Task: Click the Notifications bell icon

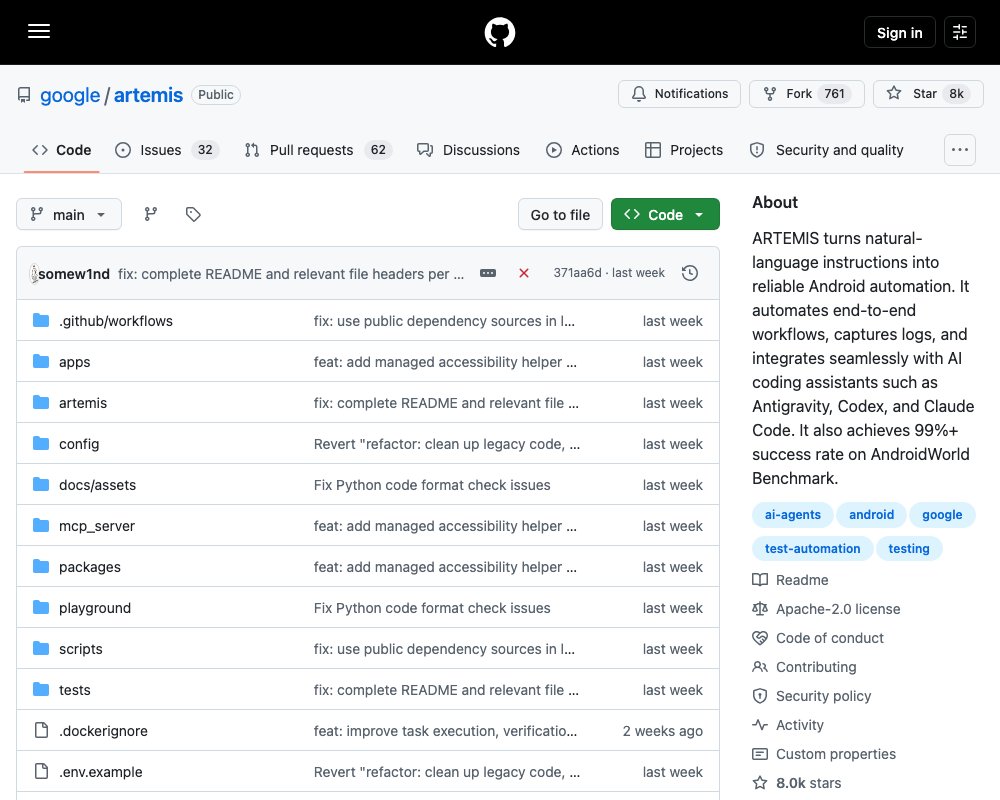Action: pos(638,94)
